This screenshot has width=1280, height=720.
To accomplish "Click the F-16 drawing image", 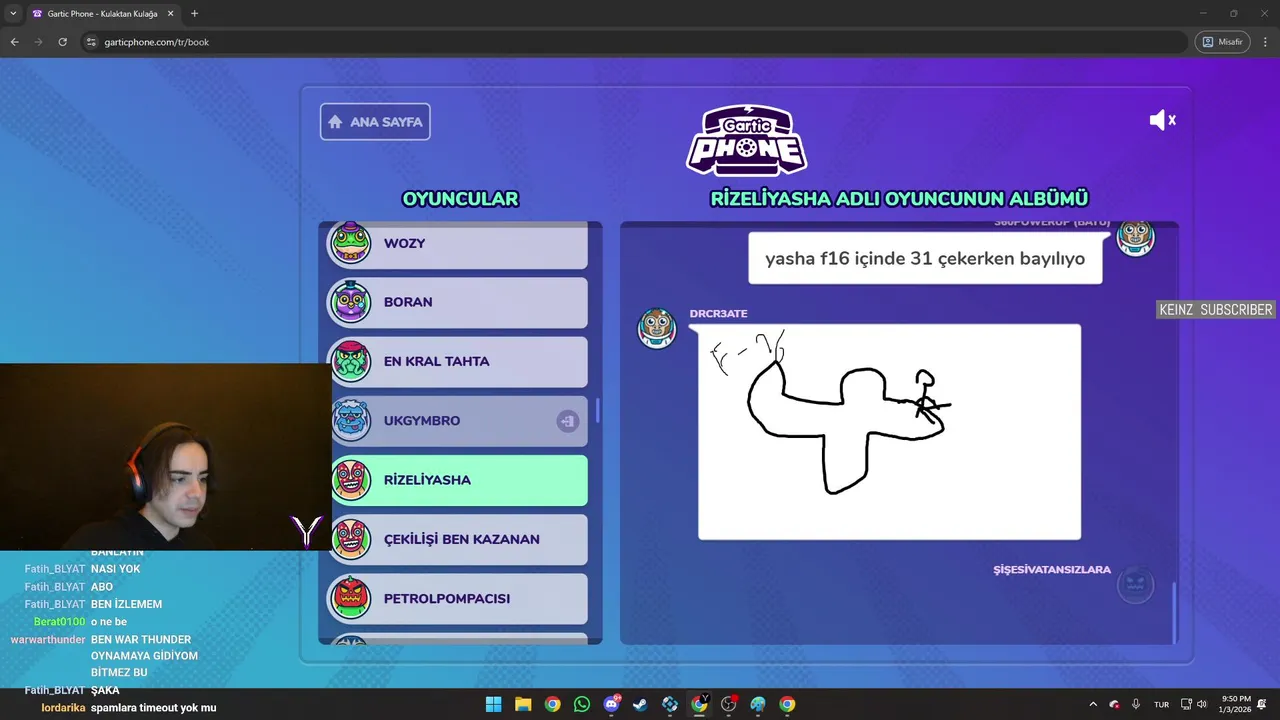I will (x=889, y=432).
